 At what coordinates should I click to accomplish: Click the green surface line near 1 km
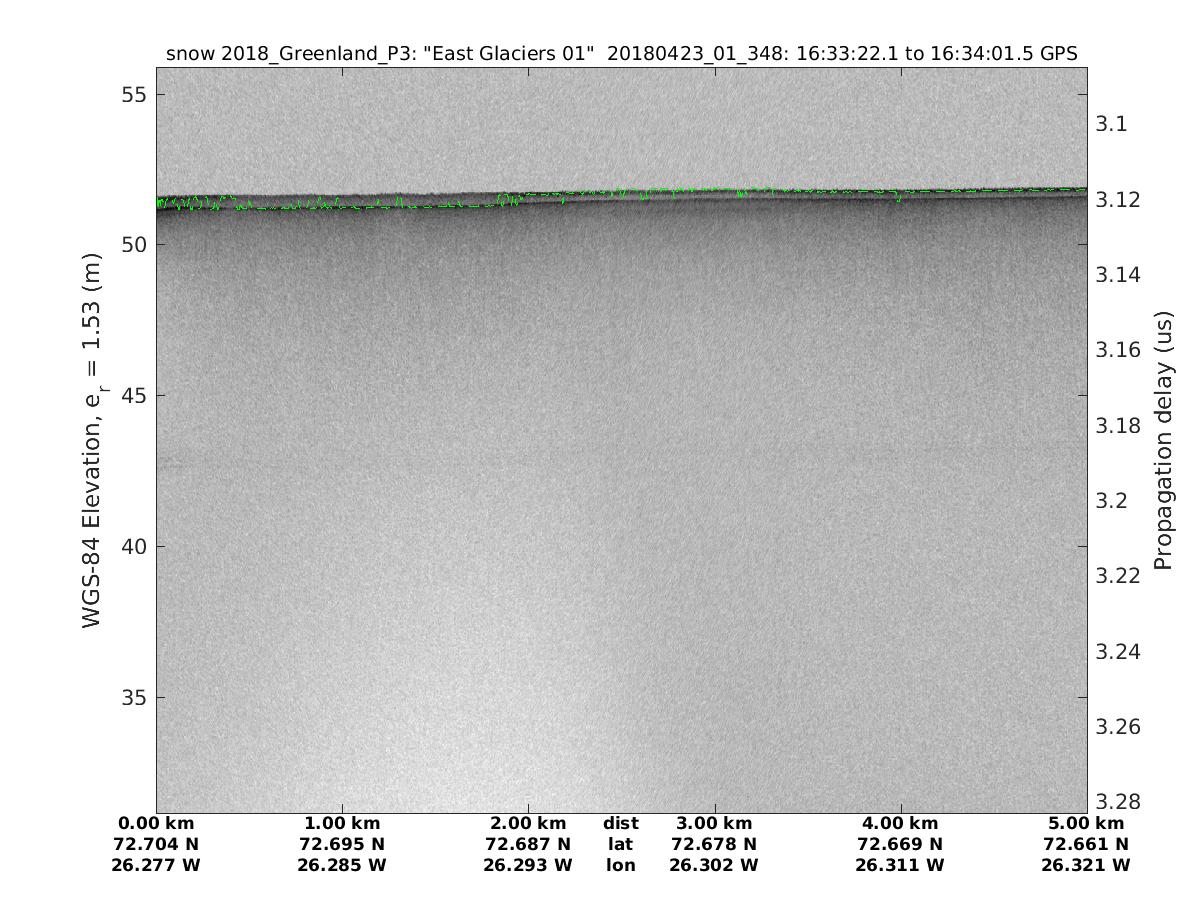pos(342,207)
